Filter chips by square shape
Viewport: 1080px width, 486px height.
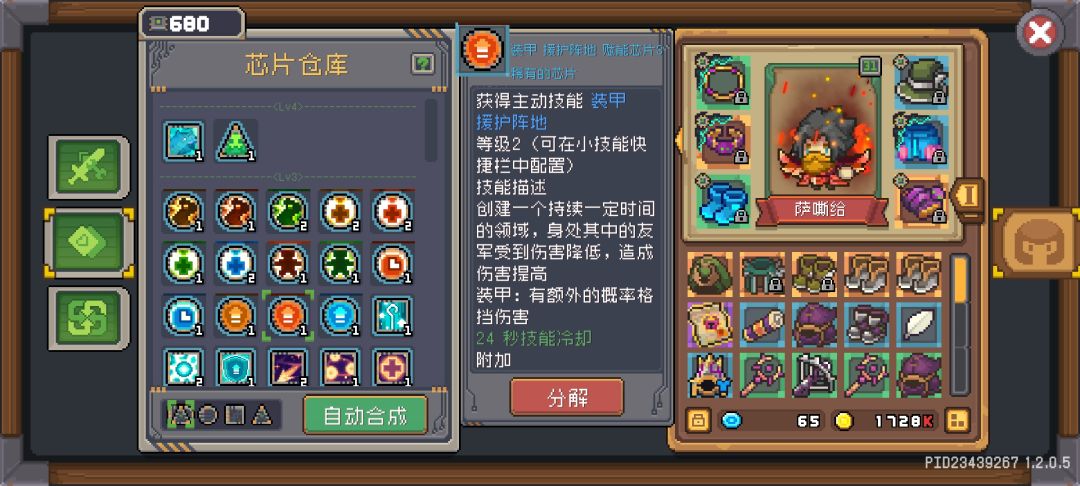point(235,415)
